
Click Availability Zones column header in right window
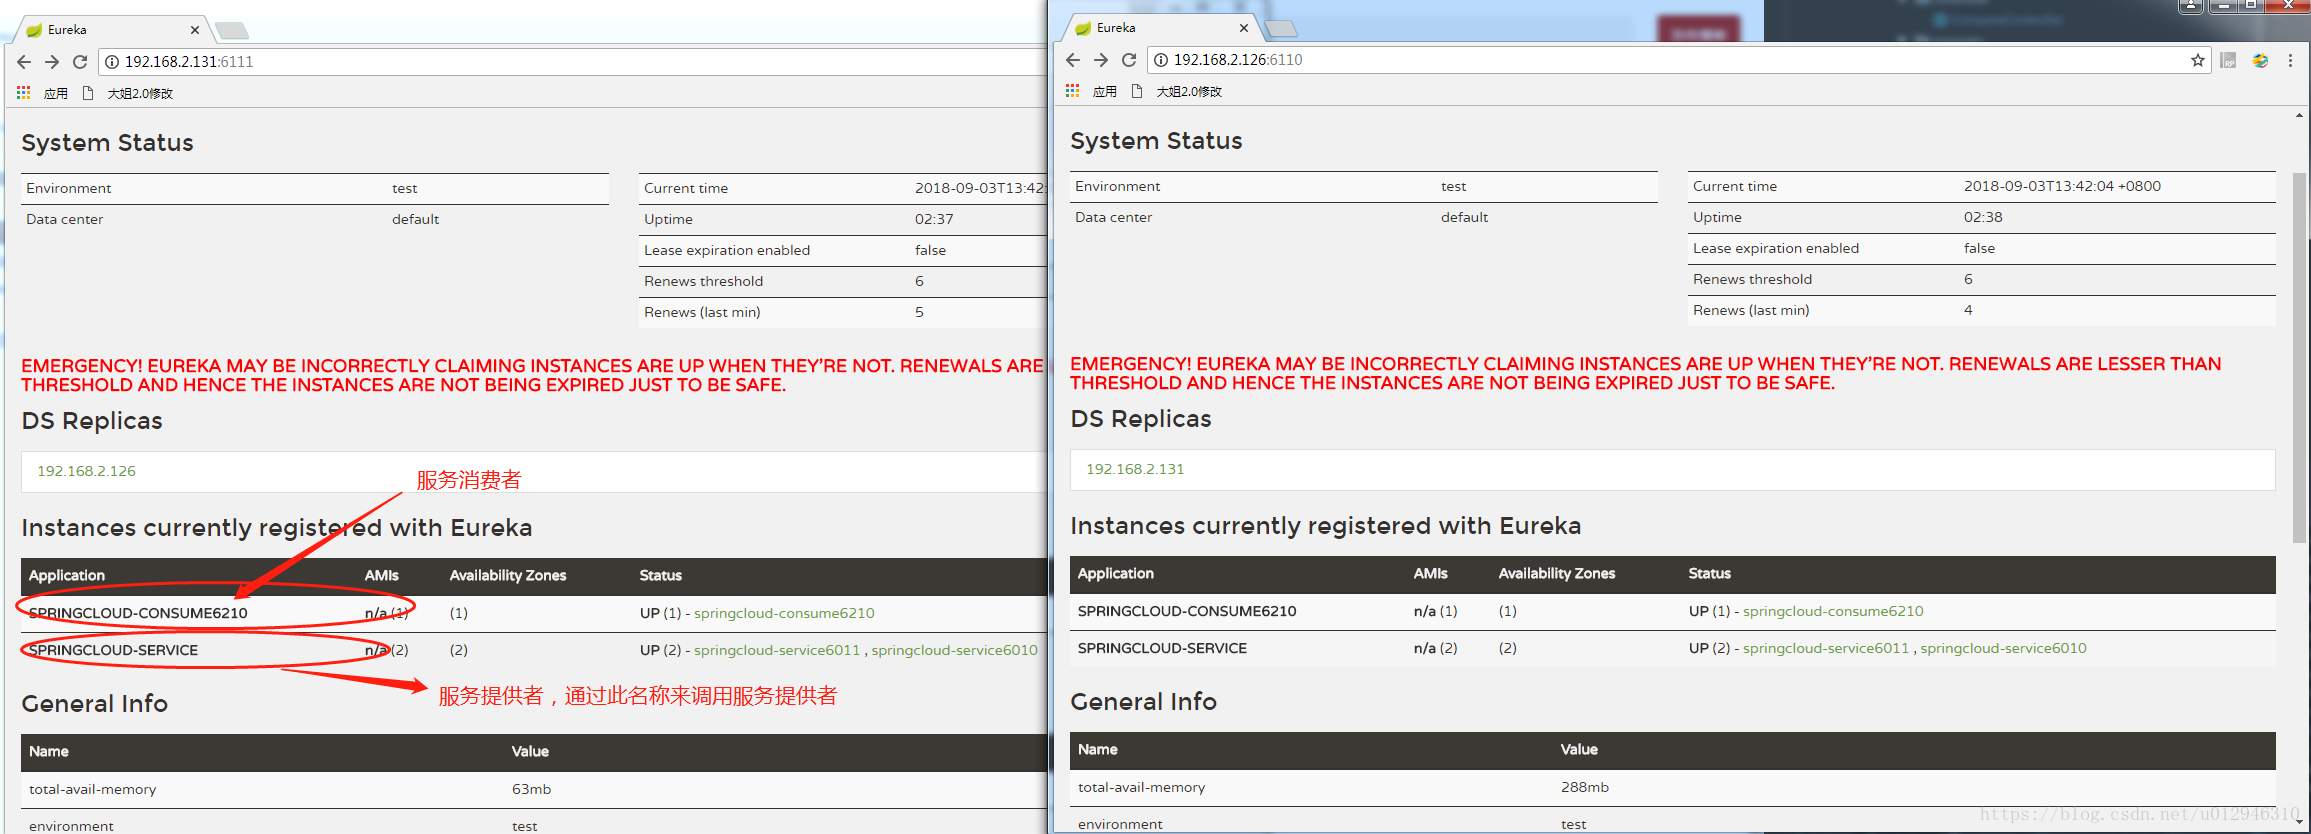(1556, 573)
